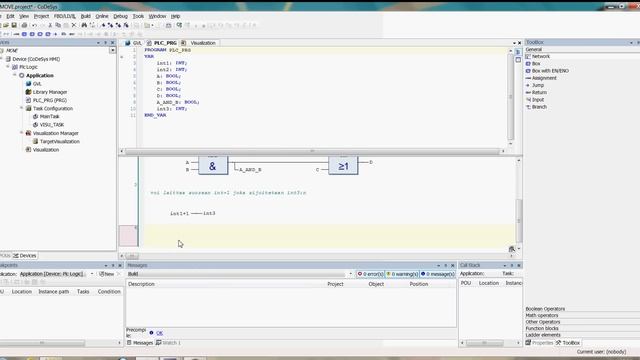The image size is (640, 360).
Task: Open the Build menu
Action: [85, 16]
